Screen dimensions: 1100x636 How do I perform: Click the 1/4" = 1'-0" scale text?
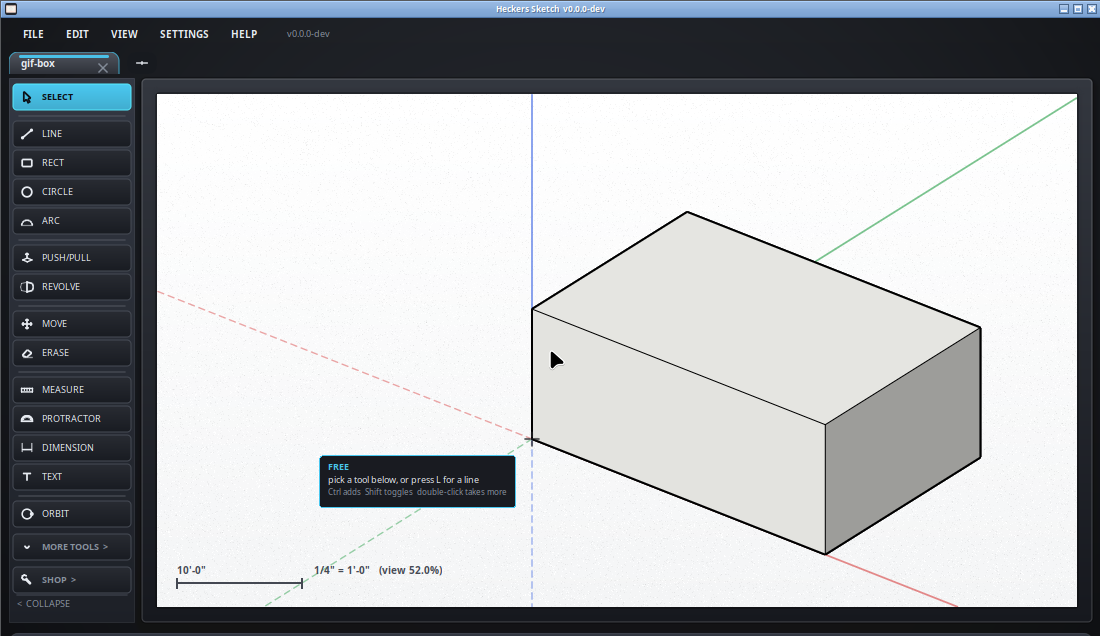[x=342, y=570]
